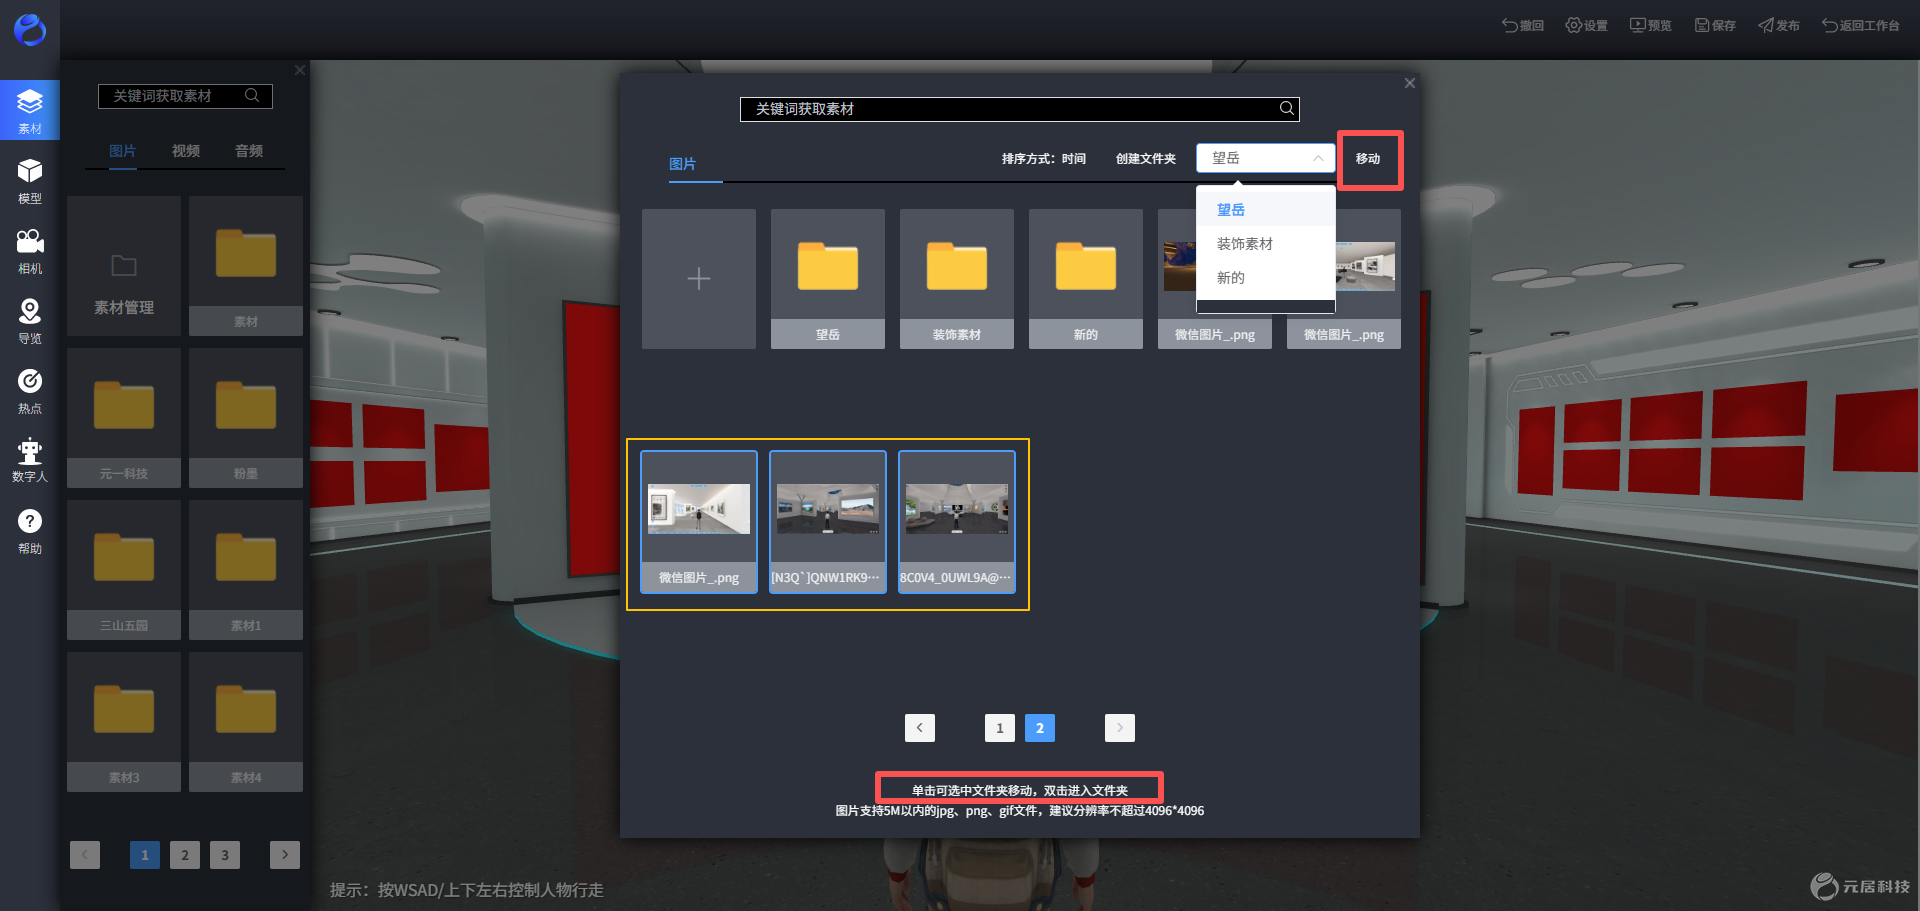The width and height of the screenshot is (1920, 911).
Task: Expand the 望岳 folder dropdown selector
Action: tap(1266, 158)
